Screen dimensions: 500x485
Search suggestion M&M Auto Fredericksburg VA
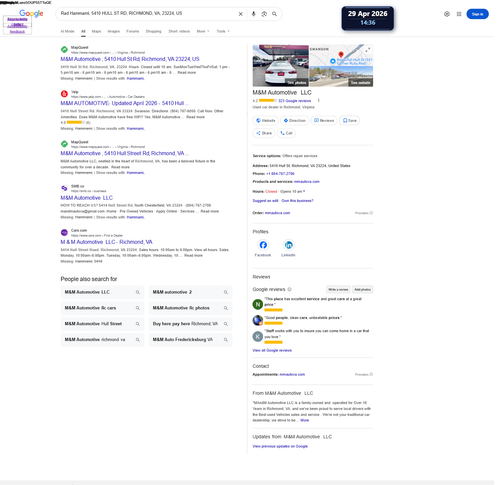tap(190, 340)
